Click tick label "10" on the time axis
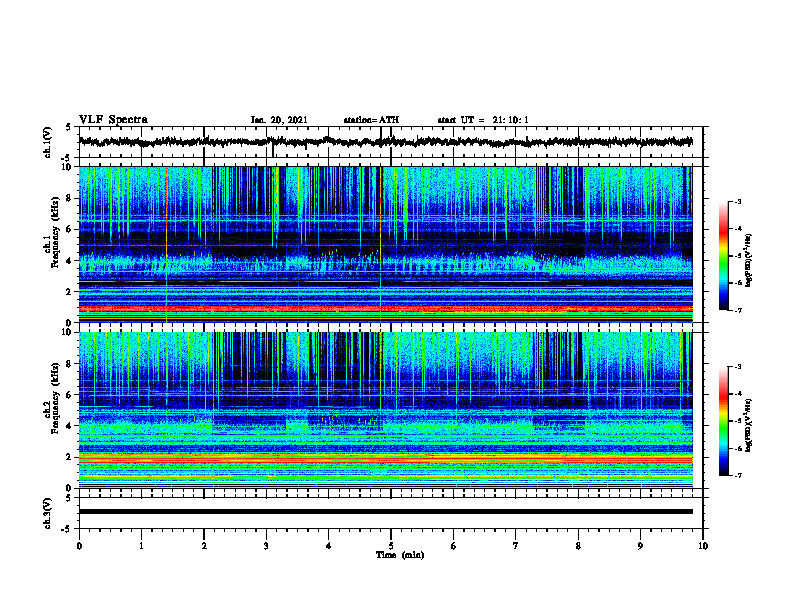The height and width of the screenshot is (612, 792). click(703, 546)
